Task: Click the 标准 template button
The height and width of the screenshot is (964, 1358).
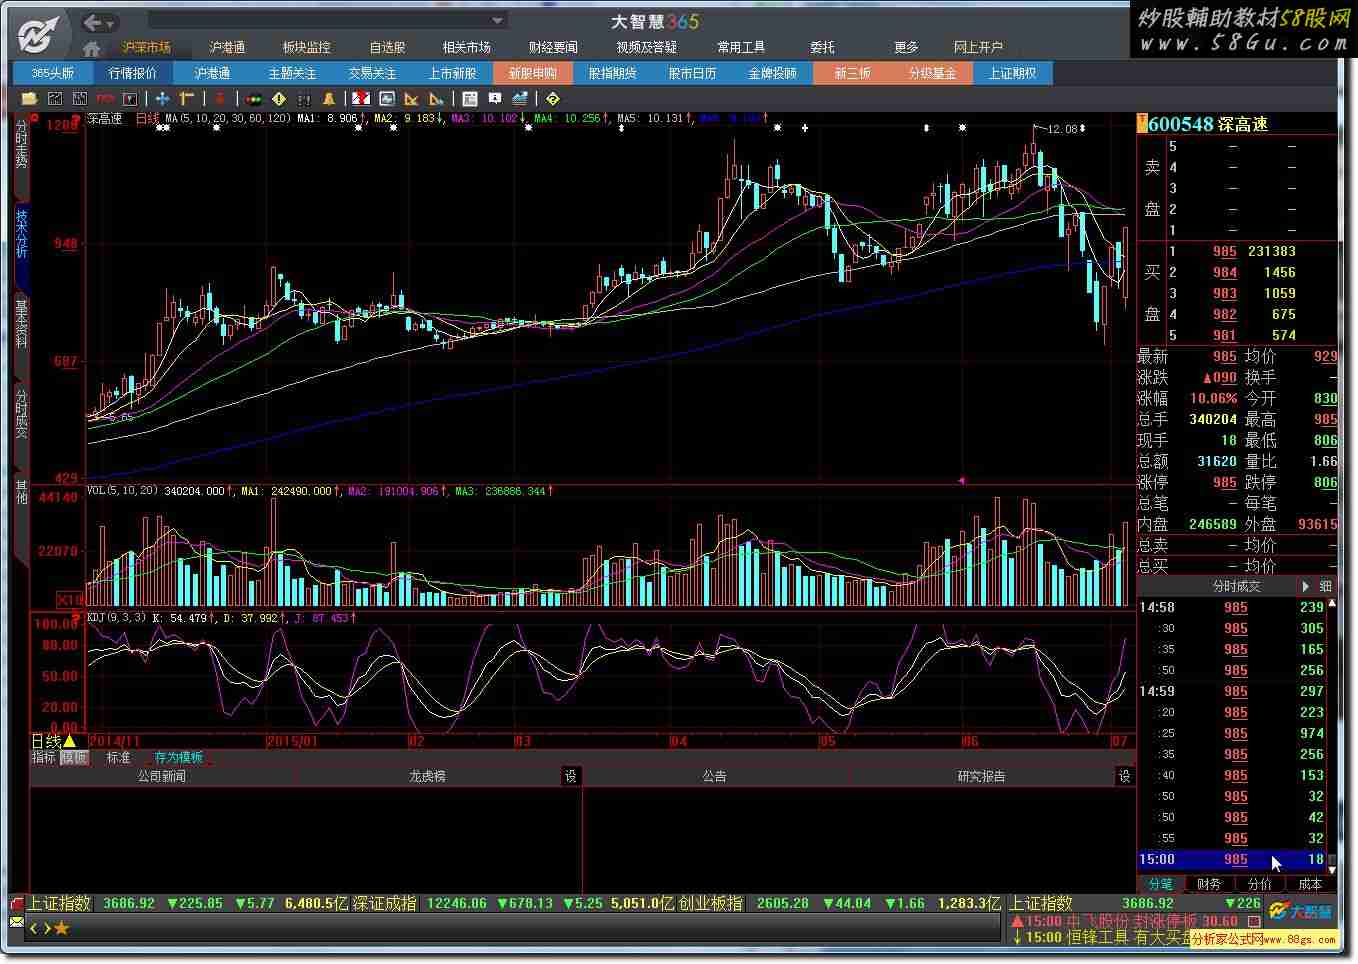Action: [x=119, y=758]
